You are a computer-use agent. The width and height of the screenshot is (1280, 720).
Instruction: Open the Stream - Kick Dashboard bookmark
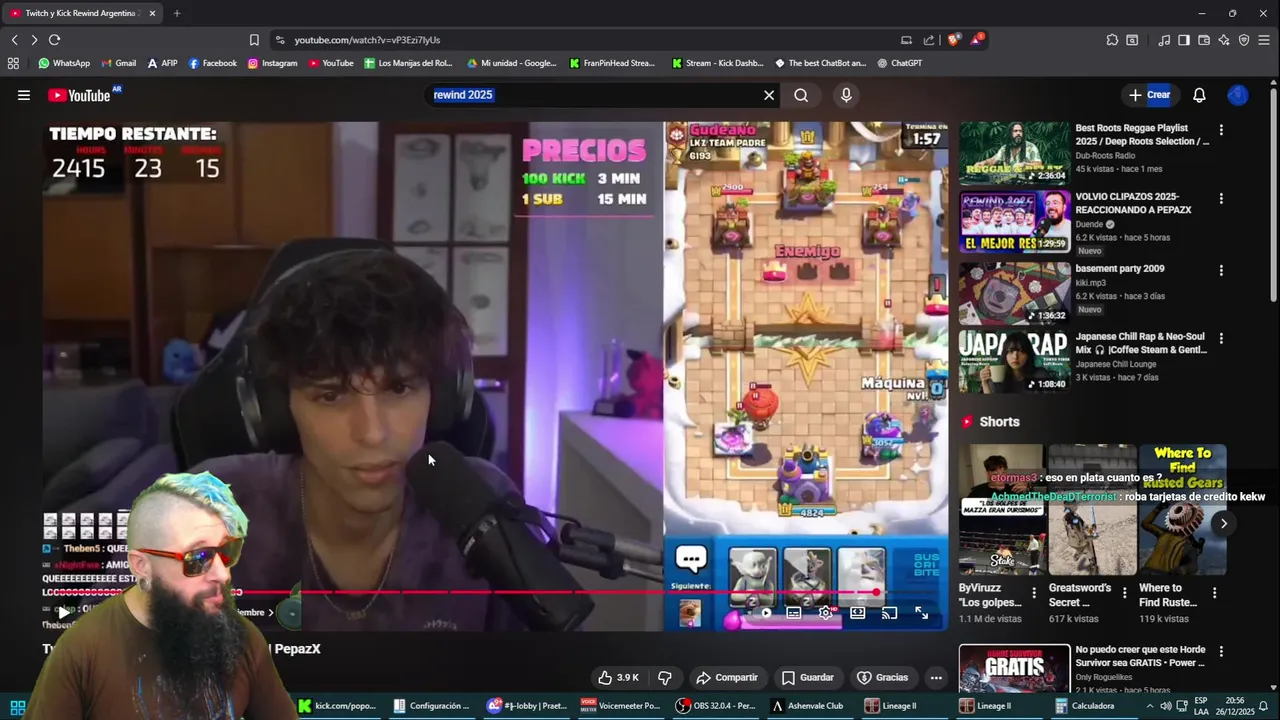(717, 63)
